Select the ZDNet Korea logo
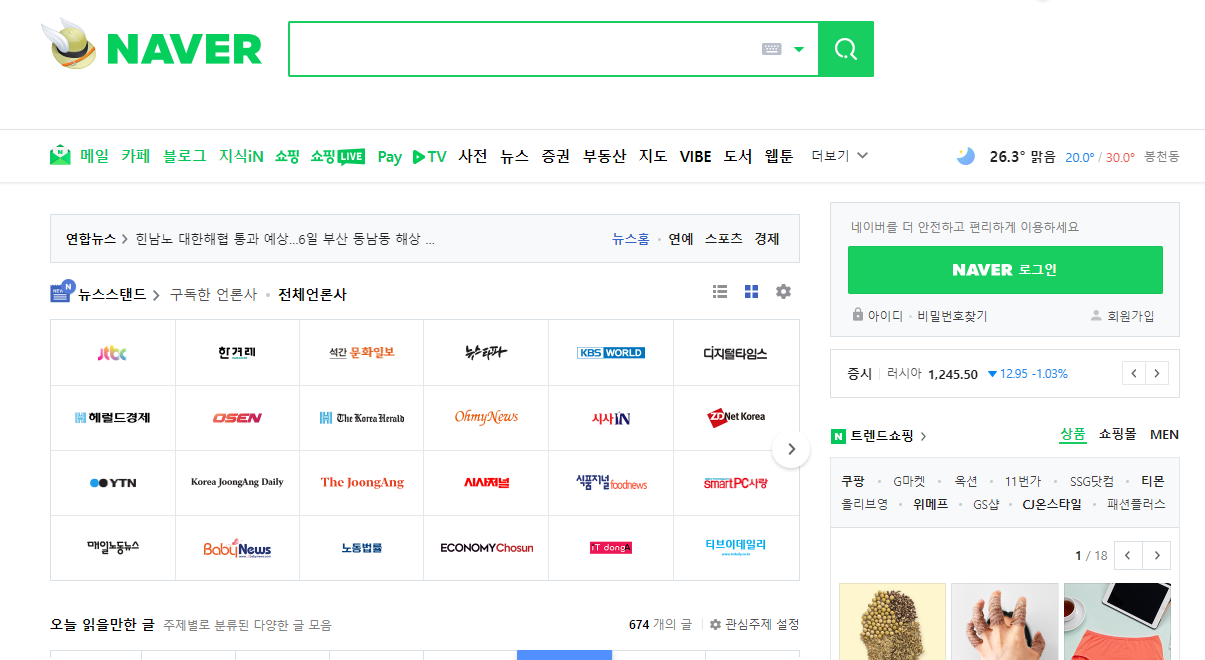 736,418
